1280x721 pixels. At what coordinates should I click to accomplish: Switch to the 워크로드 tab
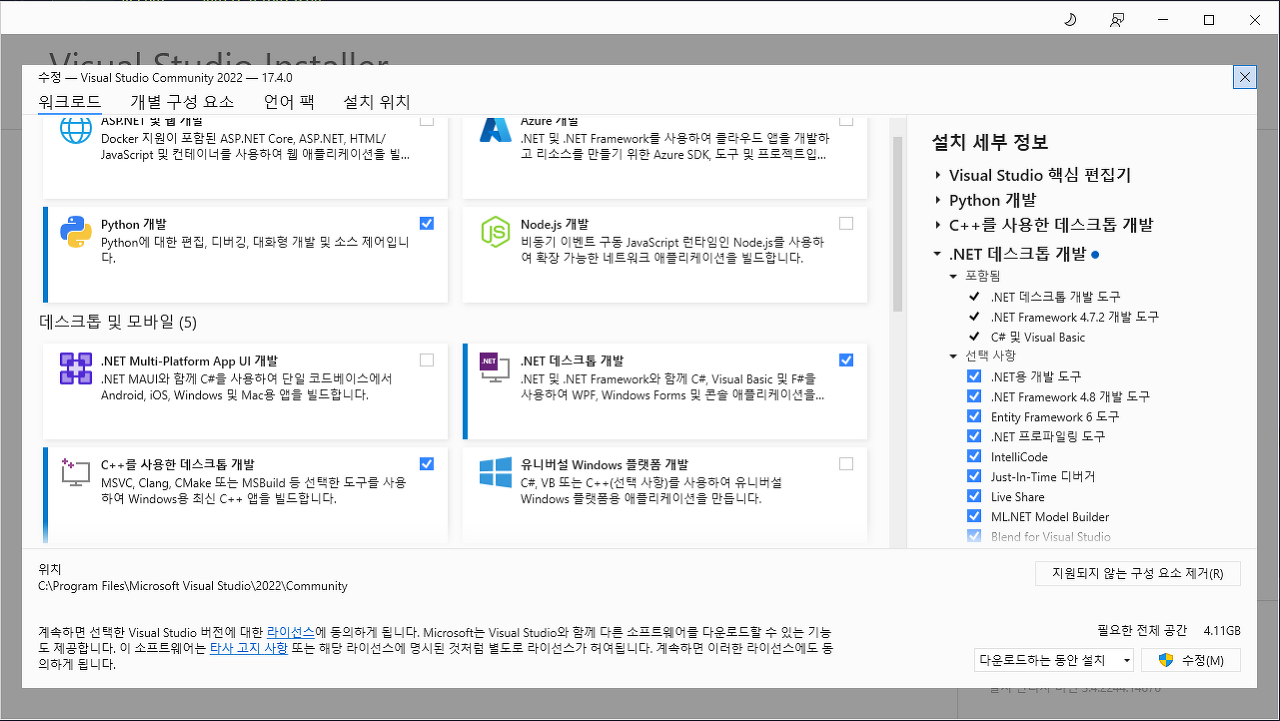coord(70,102)
